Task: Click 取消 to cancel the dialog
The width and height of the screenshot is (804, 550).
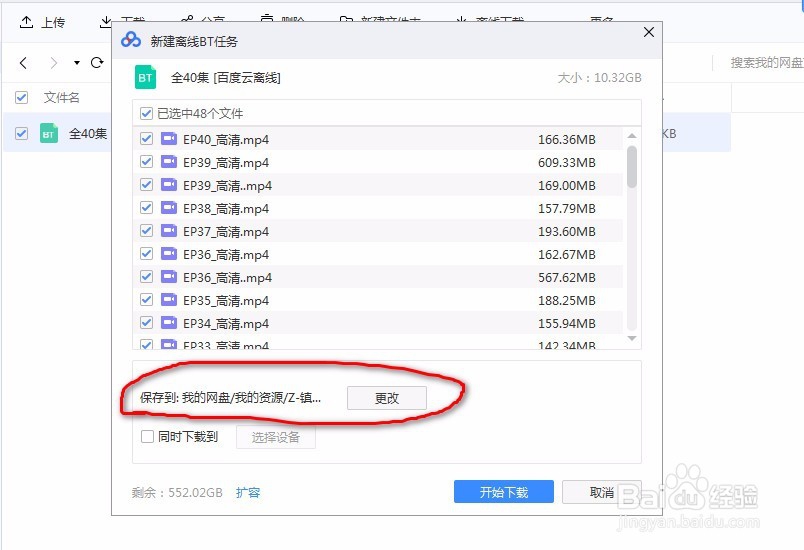Action: point(601,492)
